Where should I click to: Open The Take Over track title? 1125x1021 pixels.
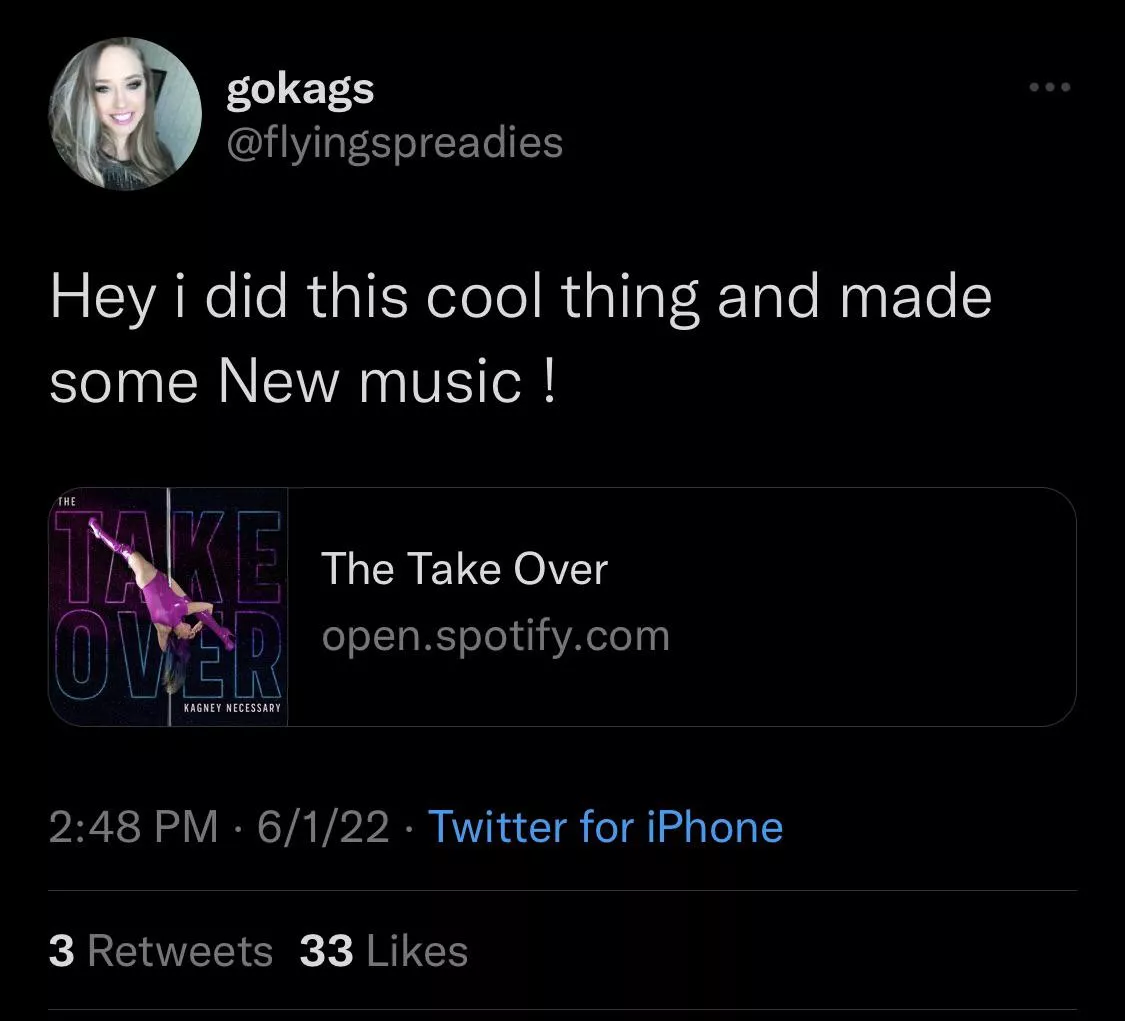click(465, 569)
